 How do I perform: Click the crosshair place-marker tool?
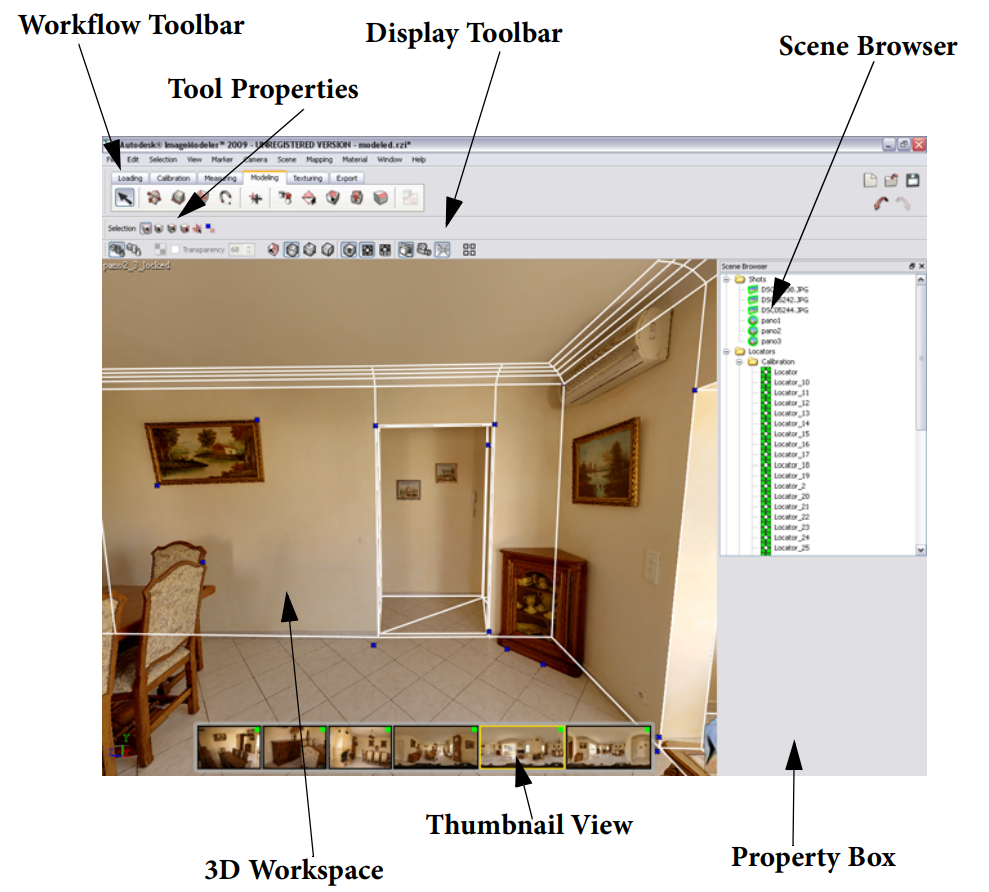[x=255, y=198]
